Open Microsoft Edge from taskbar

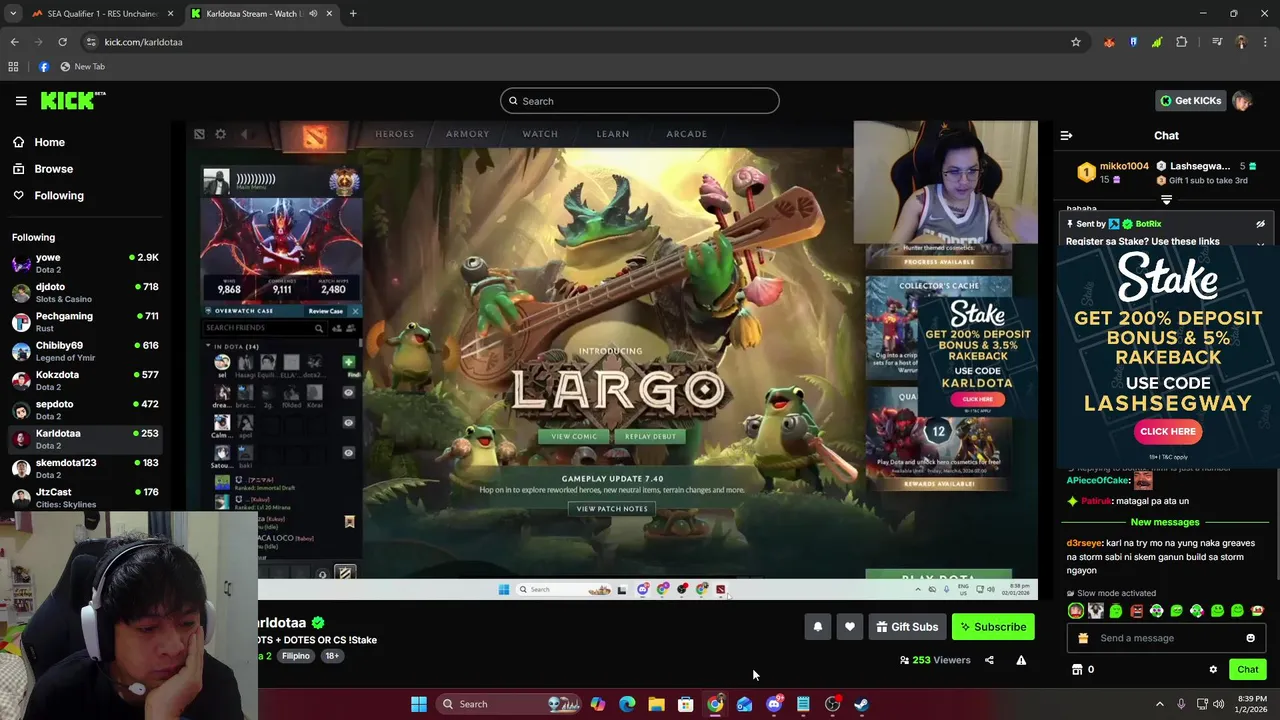(627, 704)
